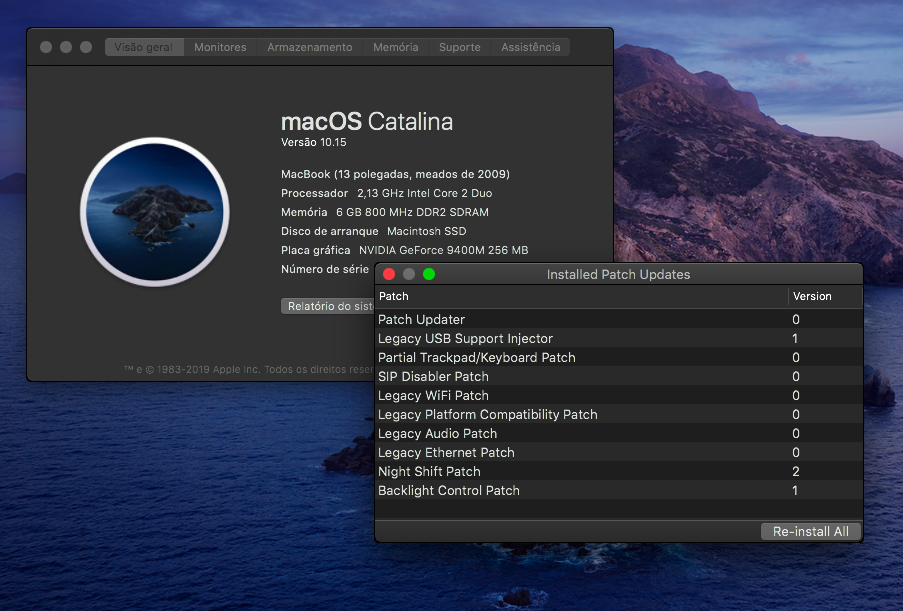Click the Relatório do sistema button
The height and width of the screenshot is (611, 903).
point(328,306)
